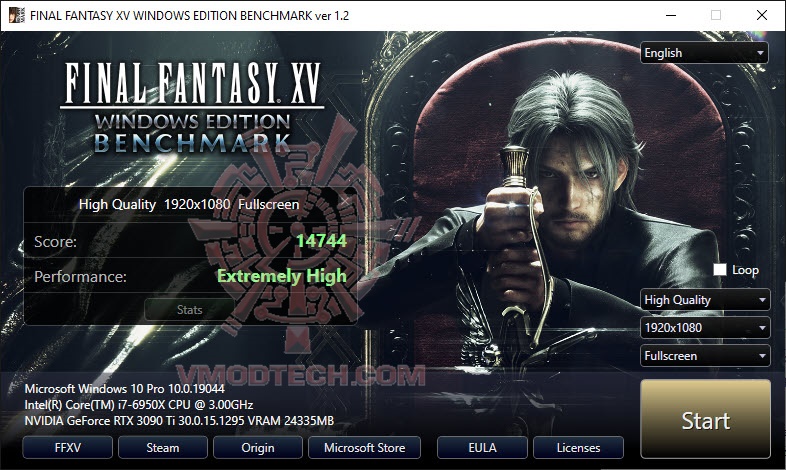Start the benchmark run
Image resolution: width=786 pixels, height=470 pixels.
pyautogui.click(x=705, y=419)
